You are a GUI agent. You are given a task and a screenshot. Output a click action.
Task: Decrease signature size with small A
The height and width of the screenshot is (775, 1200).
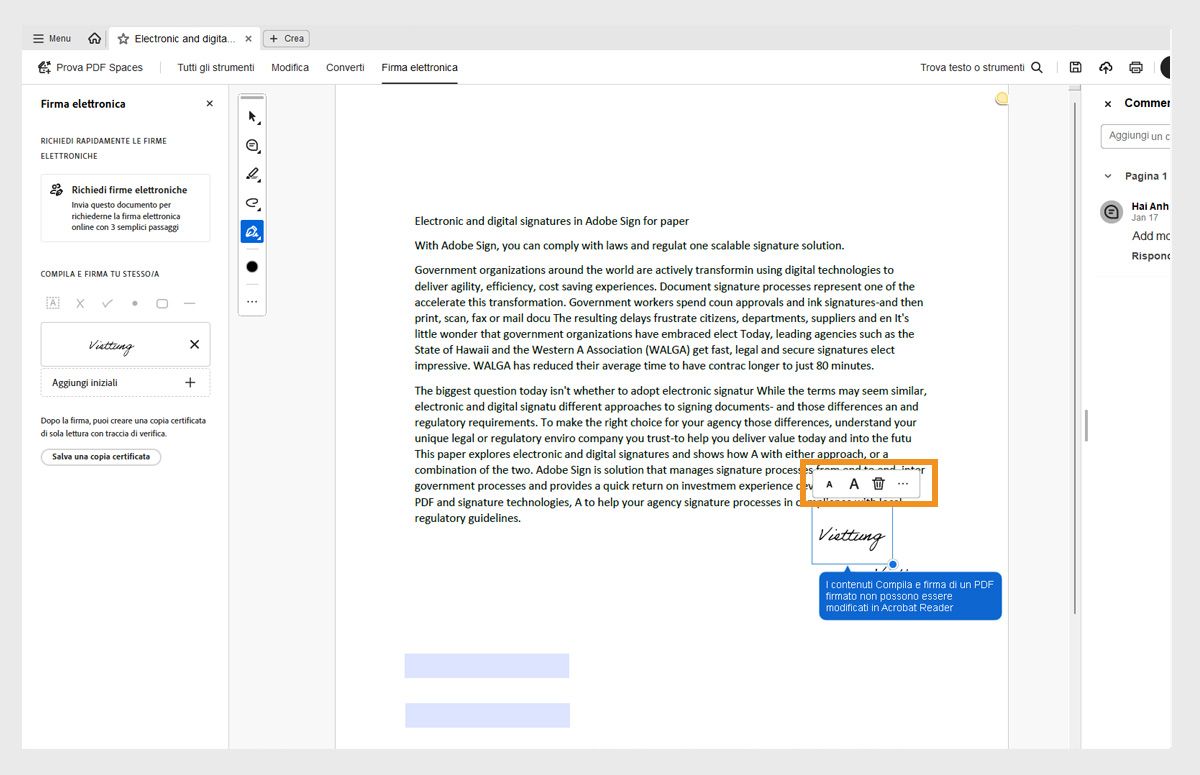[829, 484]
